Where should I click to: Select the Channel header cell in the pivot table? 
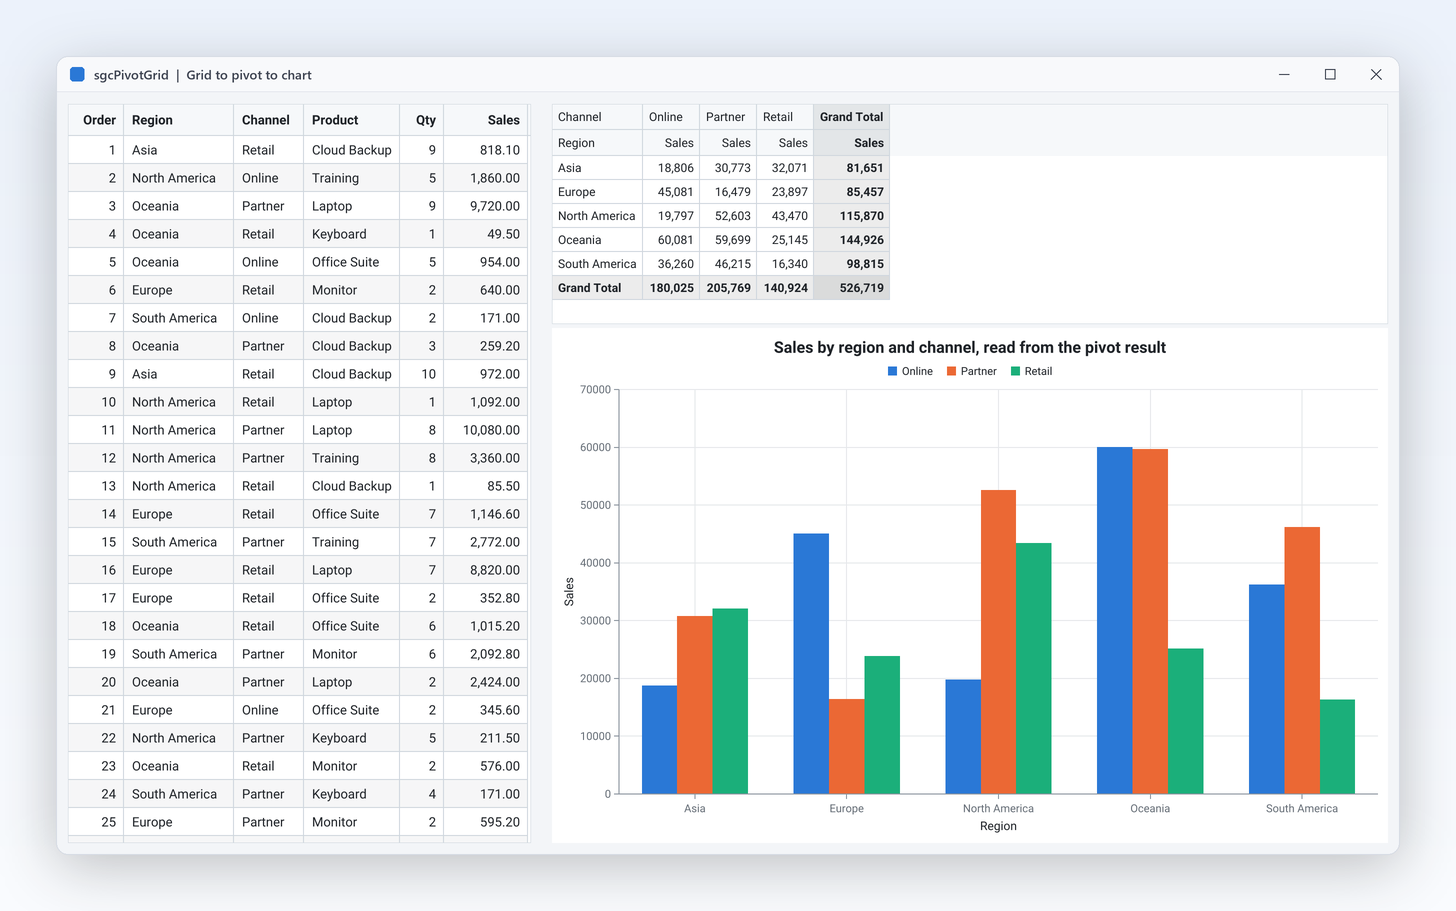point(597,117)
